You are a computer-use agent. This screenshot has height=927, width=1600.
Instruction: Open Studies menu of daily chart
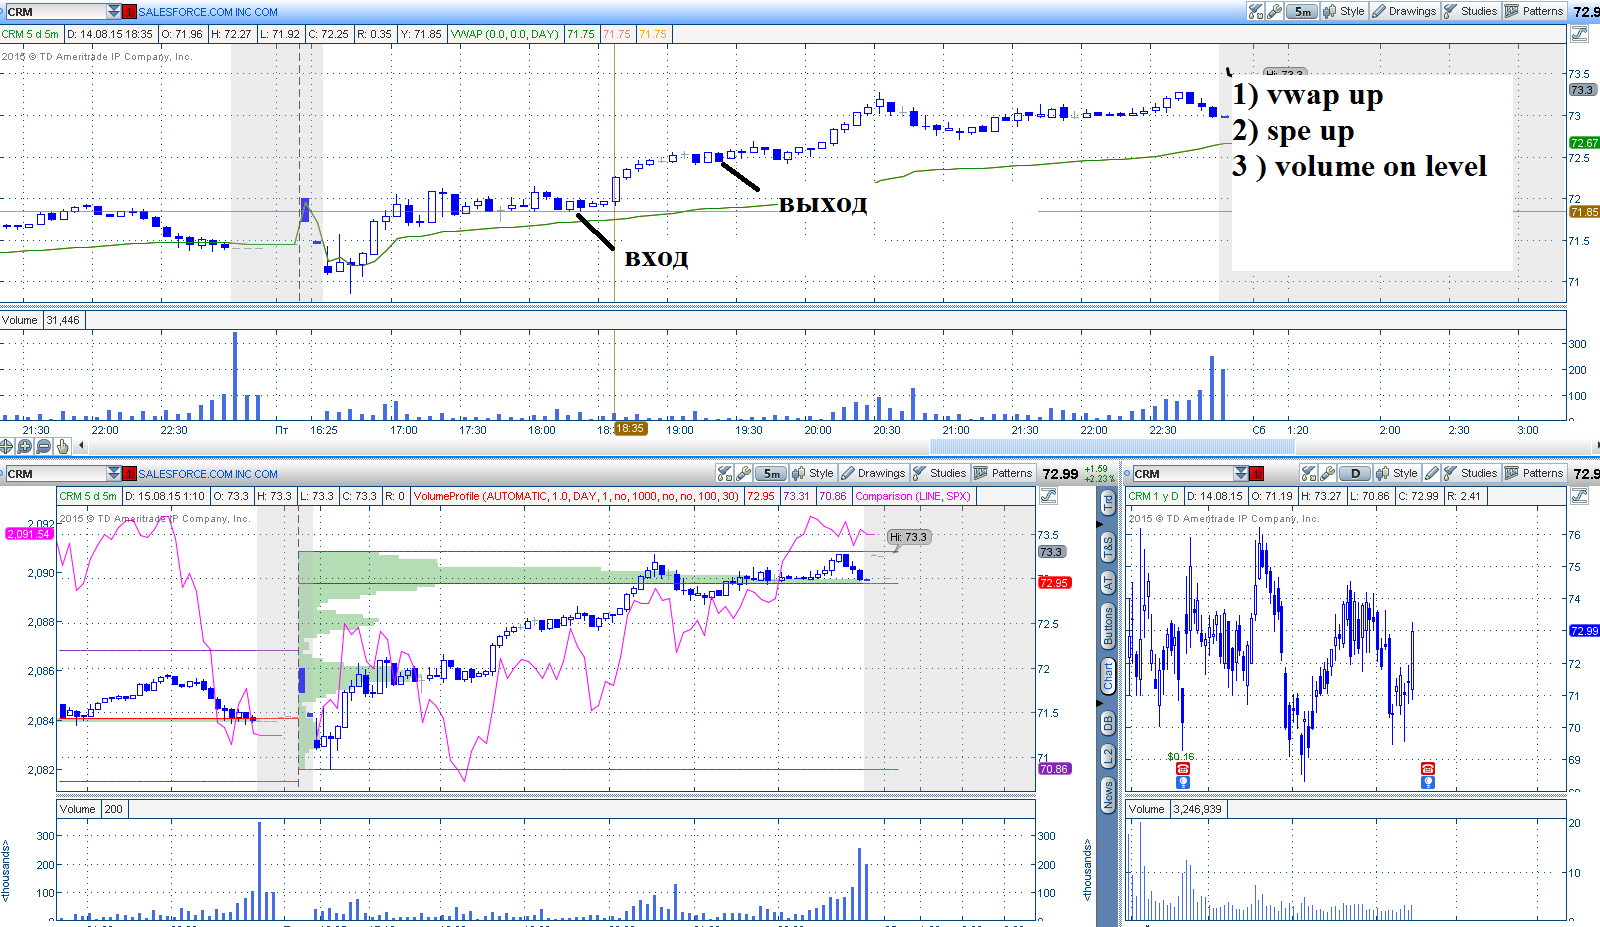tap(1470, 473)
